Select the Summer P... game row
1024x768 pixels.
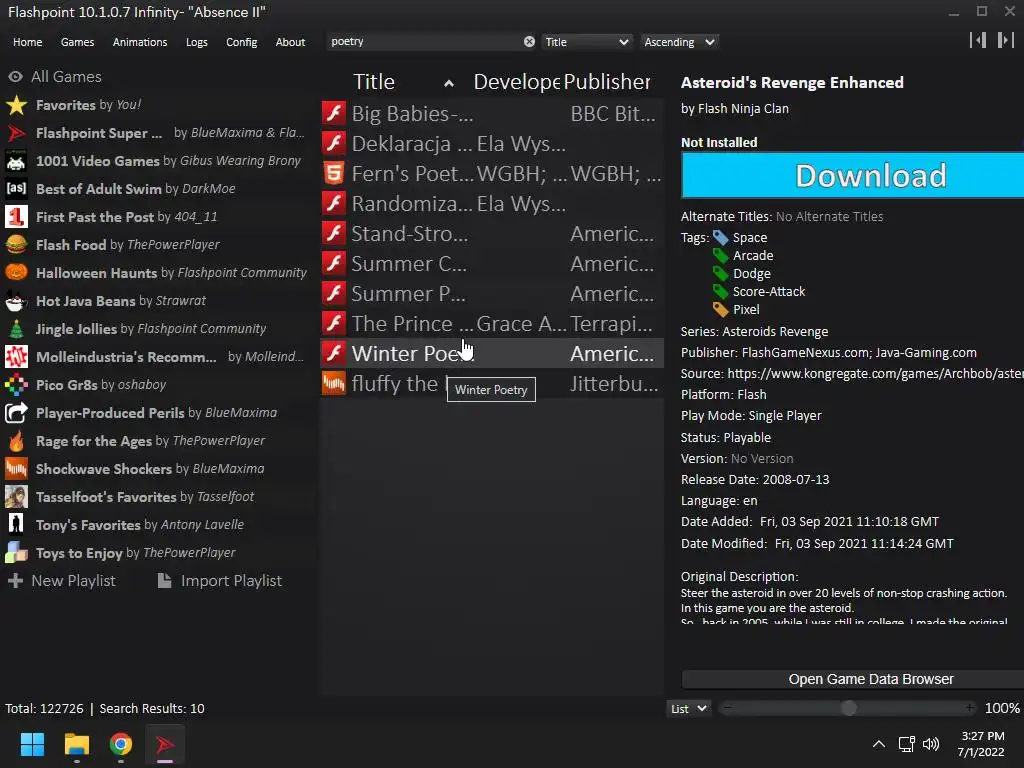point(492,293)
